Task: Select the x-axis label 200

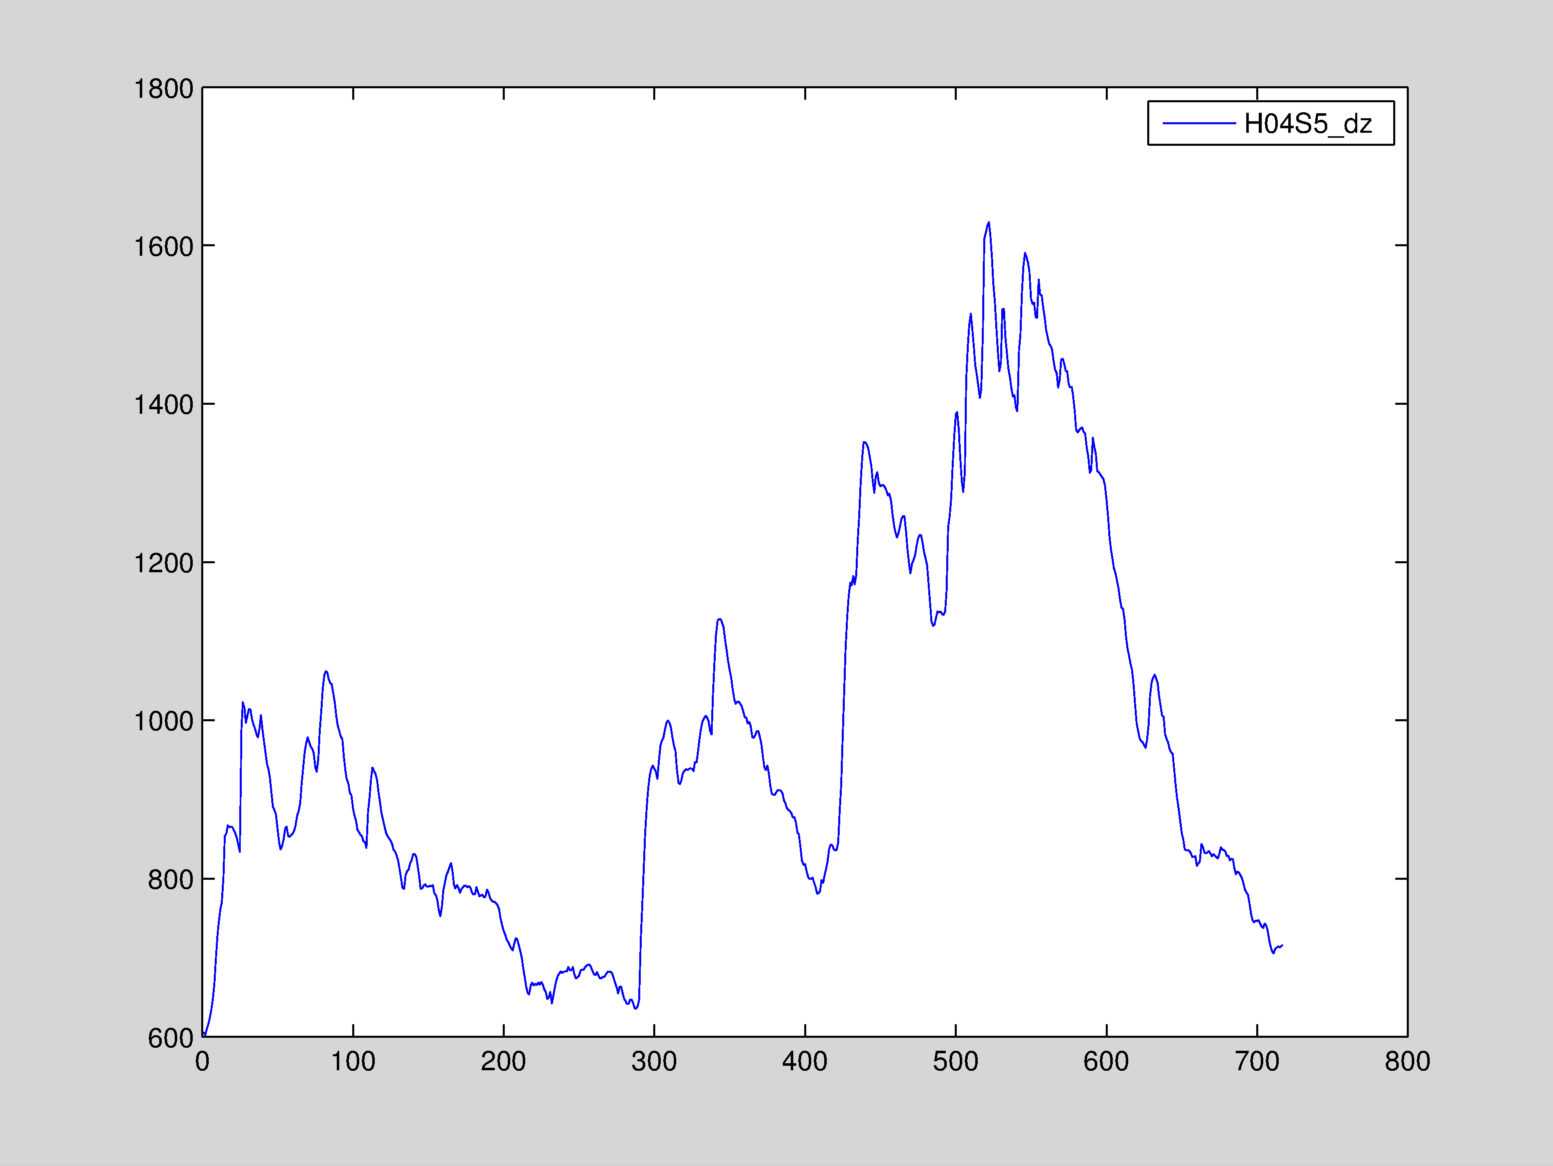Action: (x=503, y=1062)
